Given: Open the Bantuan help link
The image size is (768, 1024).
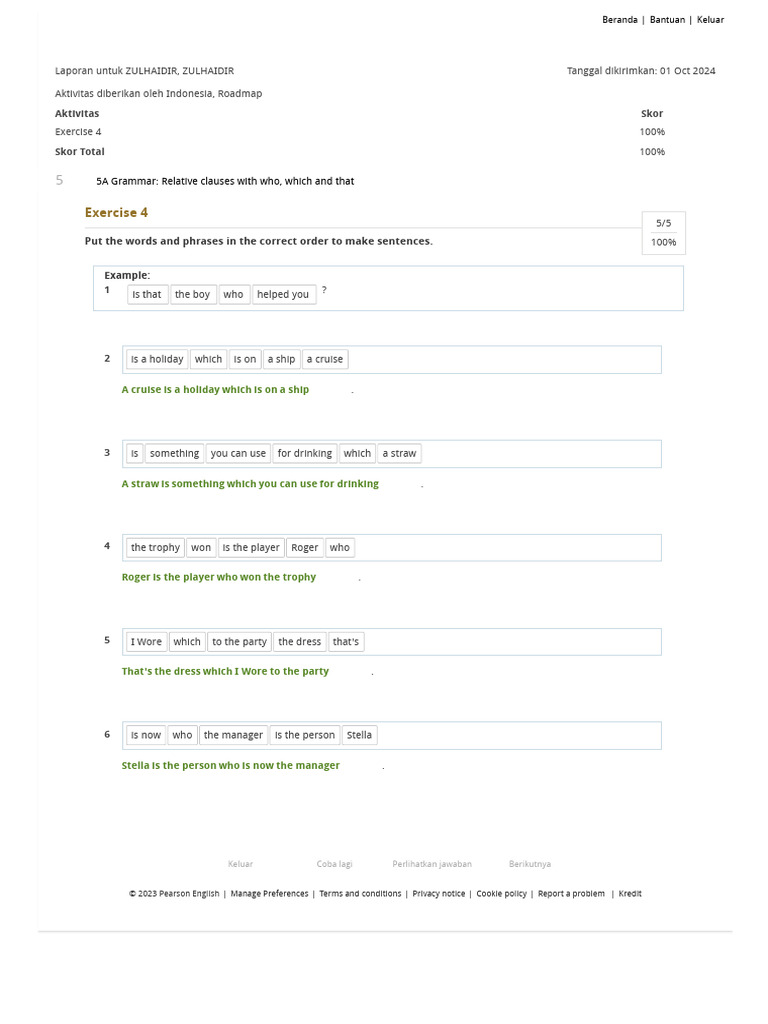Looking at the screenshot, I should [667, 20].
